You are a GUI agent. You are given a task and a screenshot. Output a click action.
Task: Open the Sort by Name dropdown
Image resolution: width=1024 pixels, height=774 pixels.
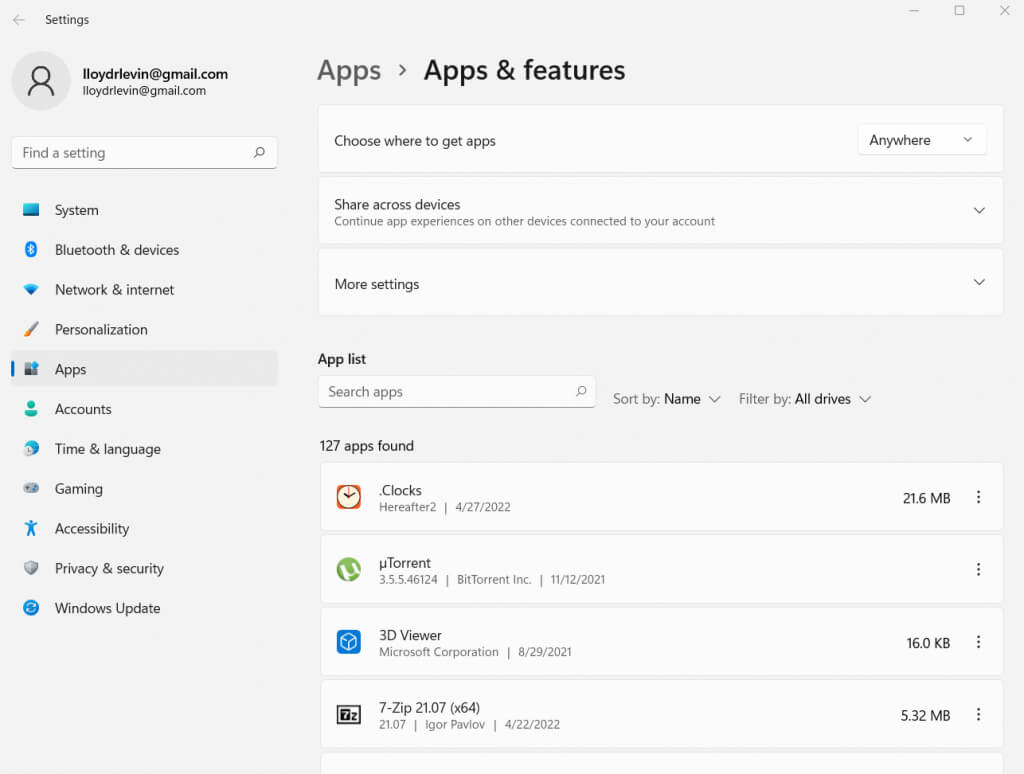click(x=667, y=399)
